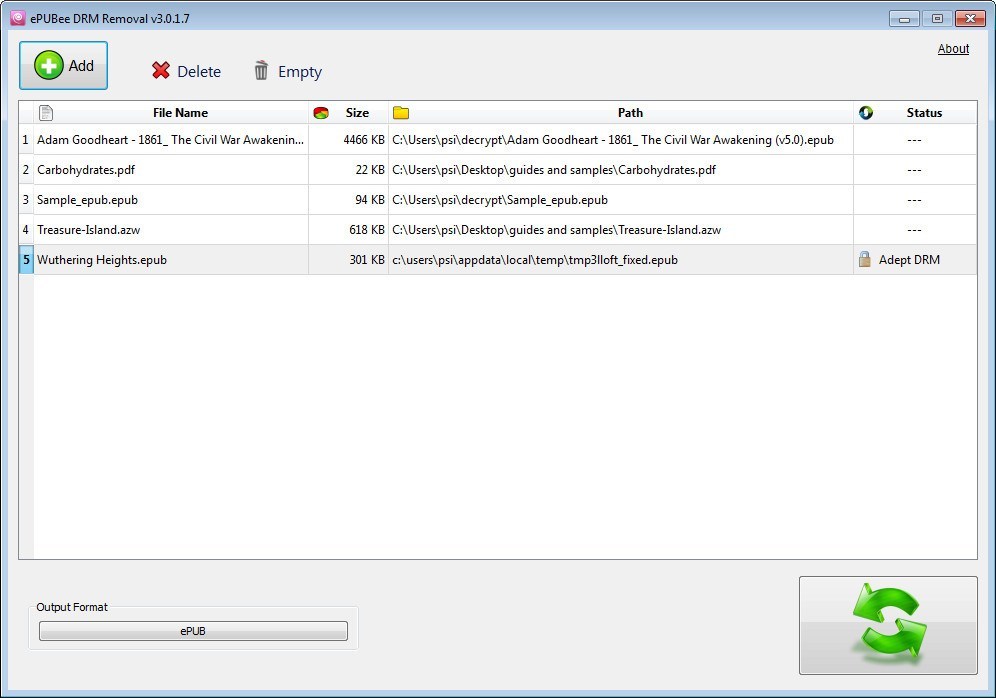The image size is (996, 698).
Task: Click row number 4 for Treasure-Island.azw
Action: 26,229
